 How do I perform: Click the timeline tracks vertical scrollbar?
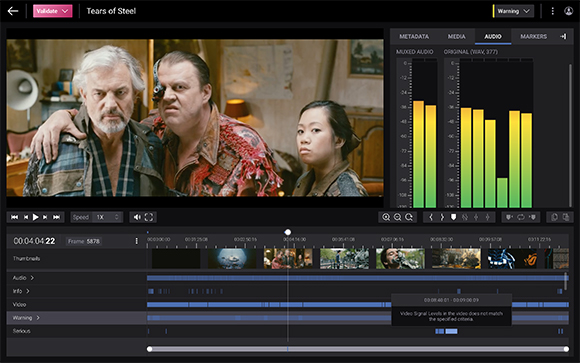click(565, 281)
